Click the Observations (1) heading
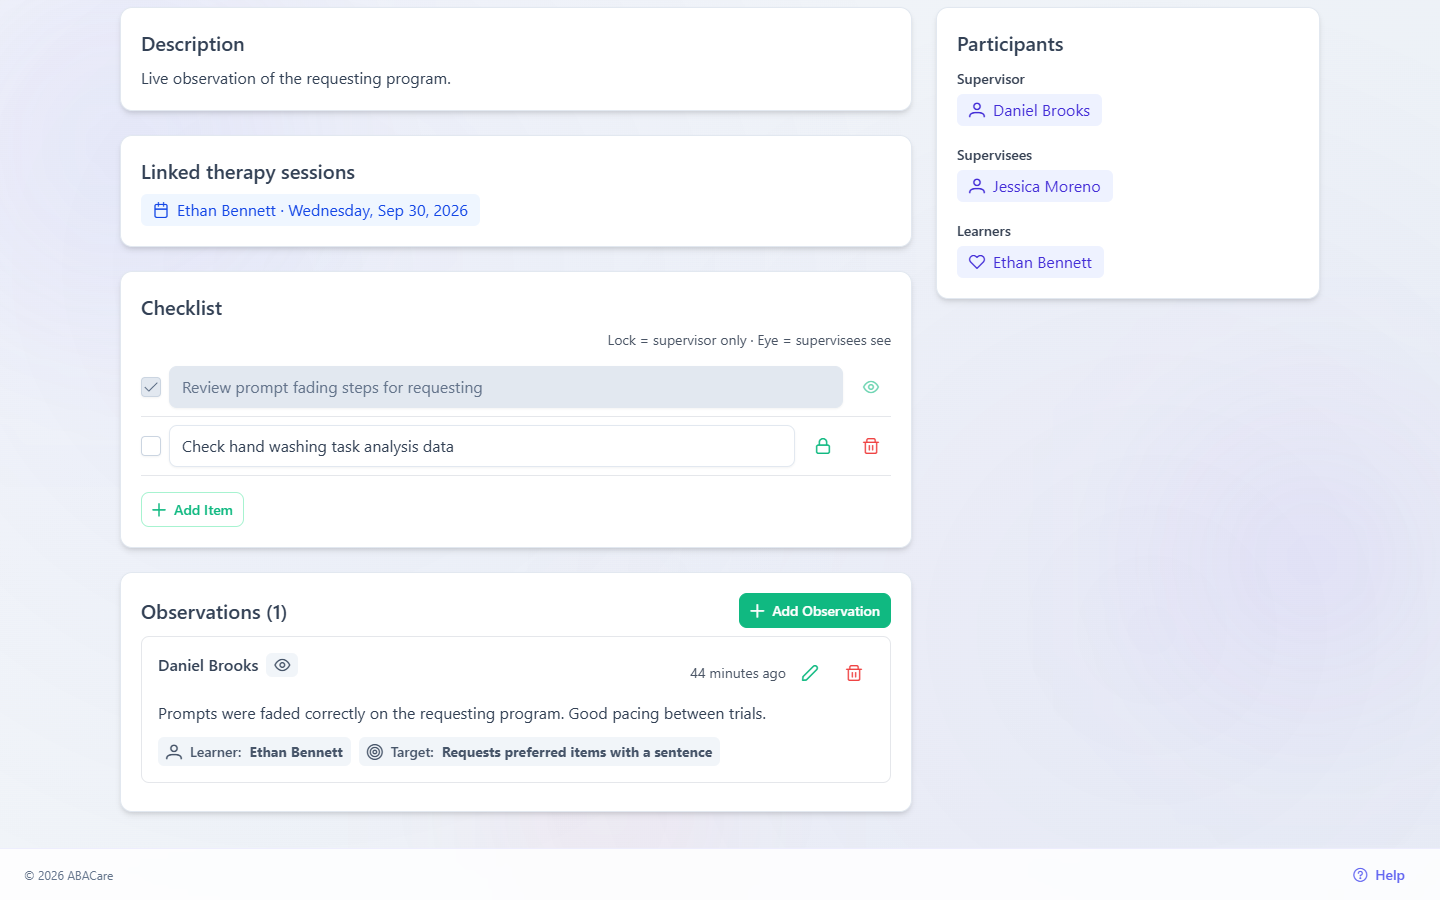This screenshot has height=900, width=1440. 214,612
